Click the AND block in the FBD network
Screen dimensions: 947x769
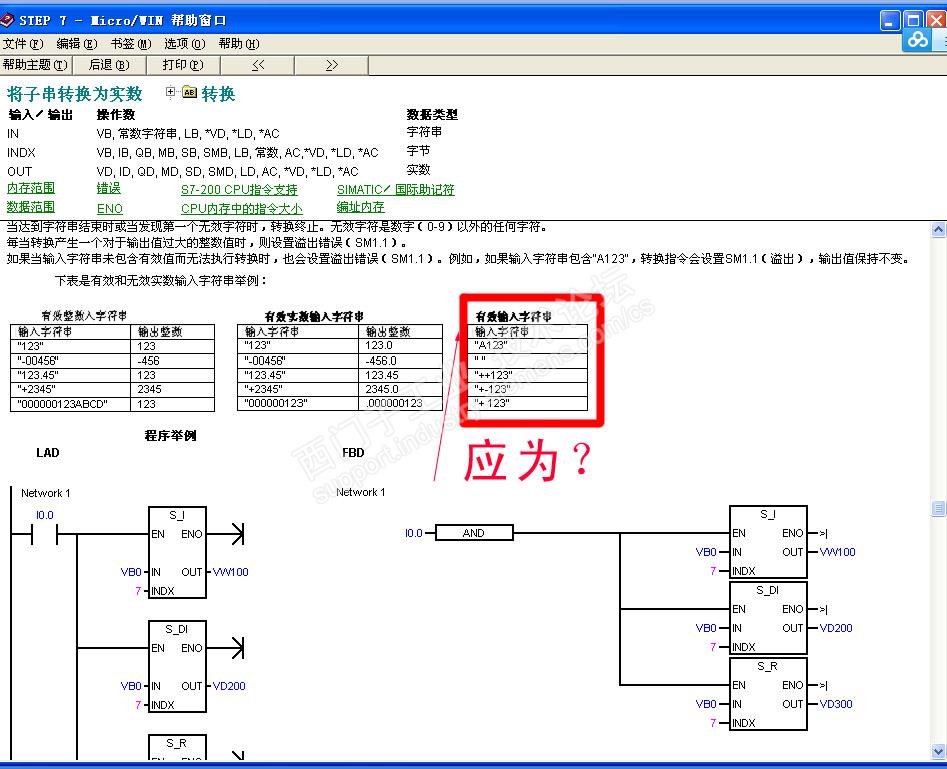pos(474,533)
